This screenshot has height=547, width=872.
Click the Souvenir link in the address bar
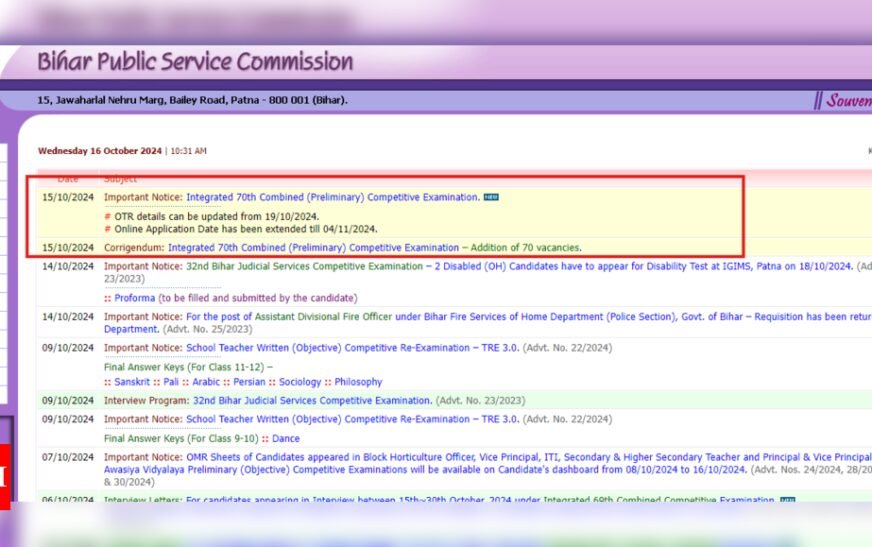pos(849,101)
